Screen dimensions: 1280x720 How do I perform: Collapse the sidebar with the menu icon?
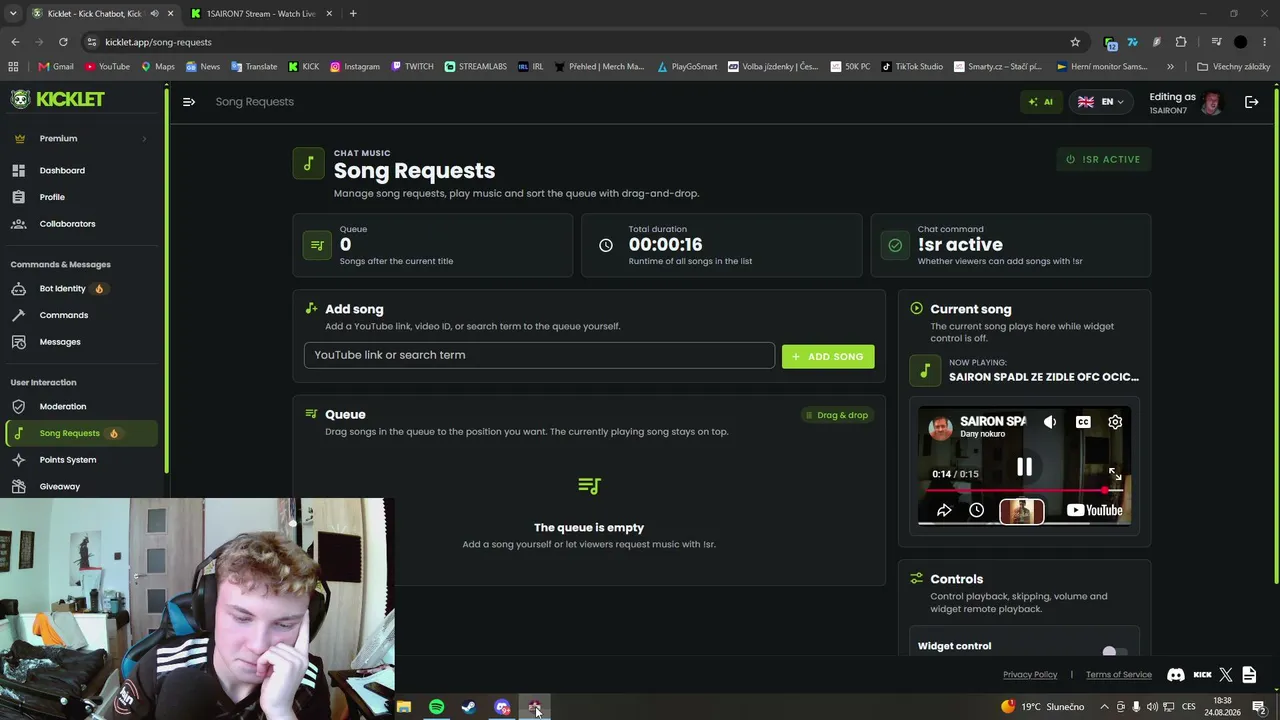[189, 101]
